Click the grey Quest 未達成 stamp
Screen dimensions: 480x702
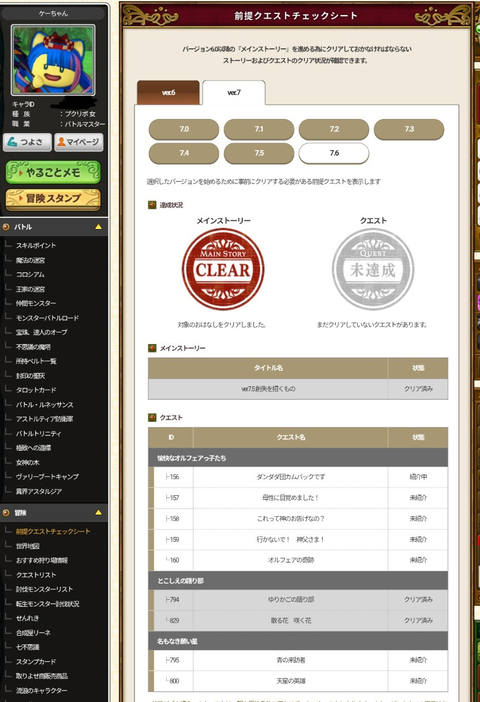[373, 270]
